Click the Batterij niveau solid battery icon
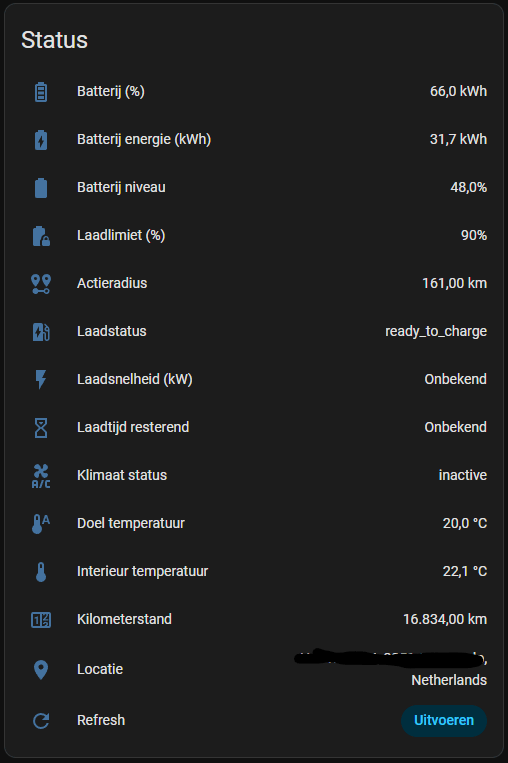The height and width of the screenshot is (763, 508). (x=41, y=188)
